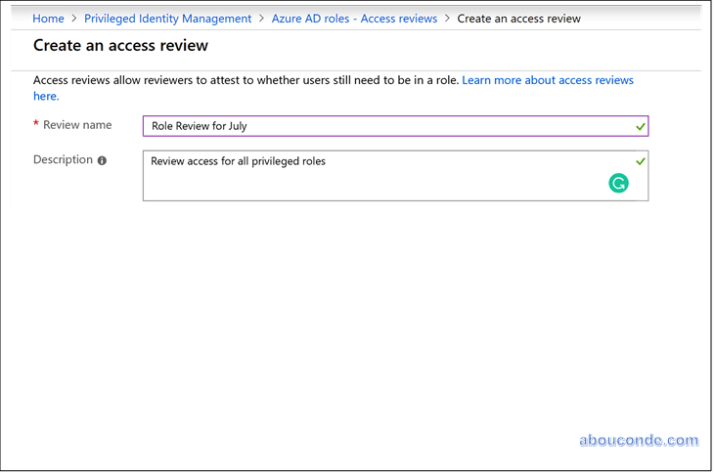This screenshot has width=714, height=472.
Task: Go to the Home breadcrumb
Action: click(48, 19)
